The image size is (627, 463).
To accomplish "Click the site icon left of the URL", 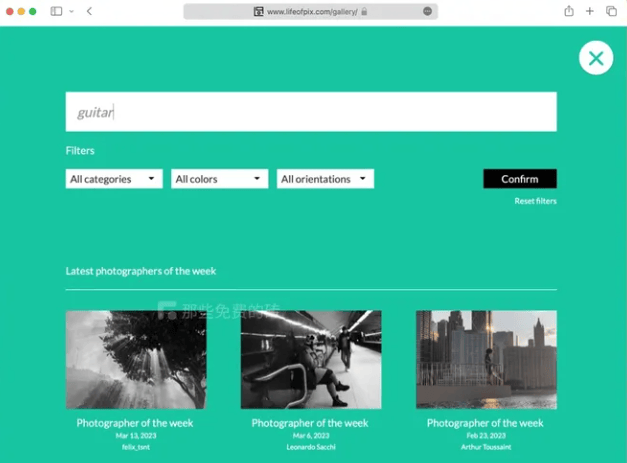I will (258, 11).
